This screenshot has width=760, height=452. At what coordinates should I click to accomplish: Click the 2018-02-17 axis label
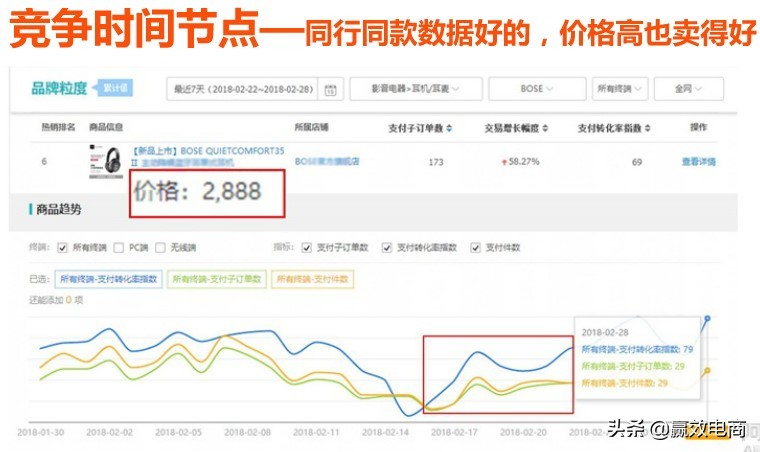coord(454,432)
